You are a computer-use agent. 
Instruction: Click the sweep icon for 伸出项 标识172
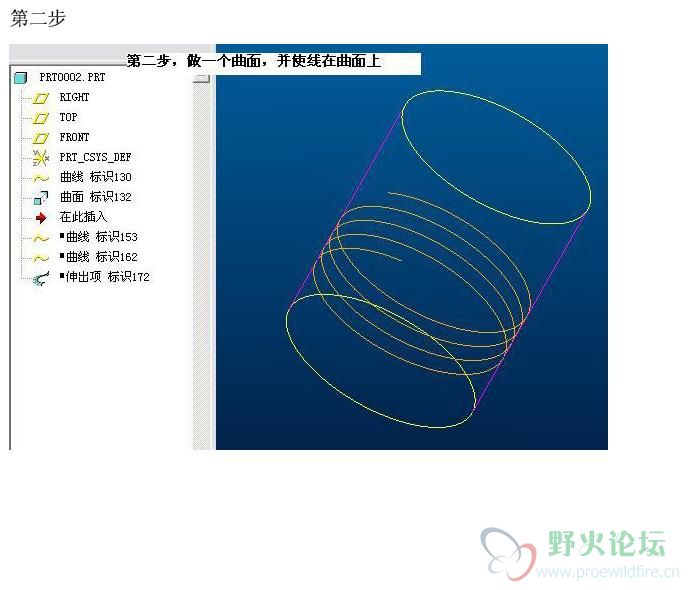[41, 278]
